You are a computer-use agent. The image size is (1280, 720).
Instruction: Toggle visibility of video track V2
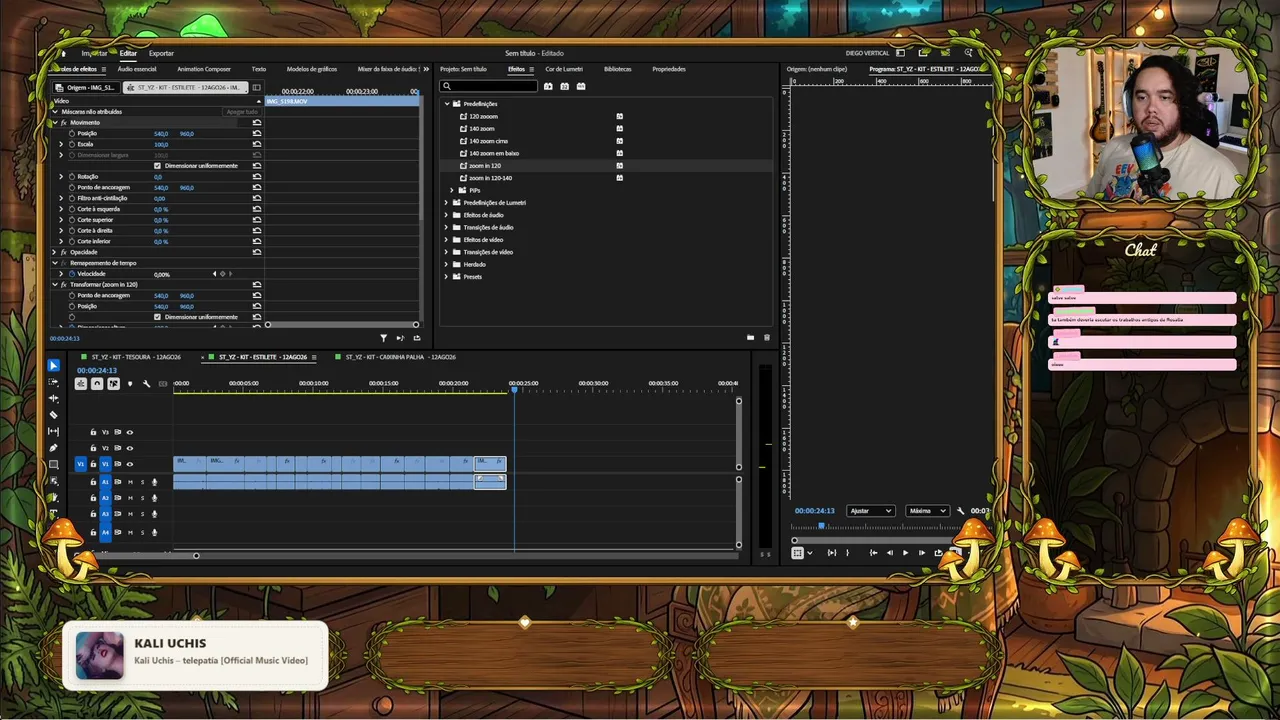(129, 448)
